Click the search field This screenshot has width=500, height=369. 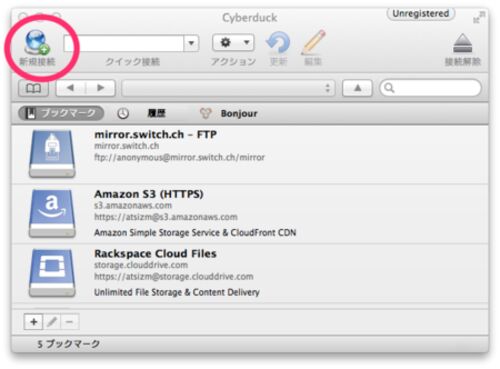430,88
